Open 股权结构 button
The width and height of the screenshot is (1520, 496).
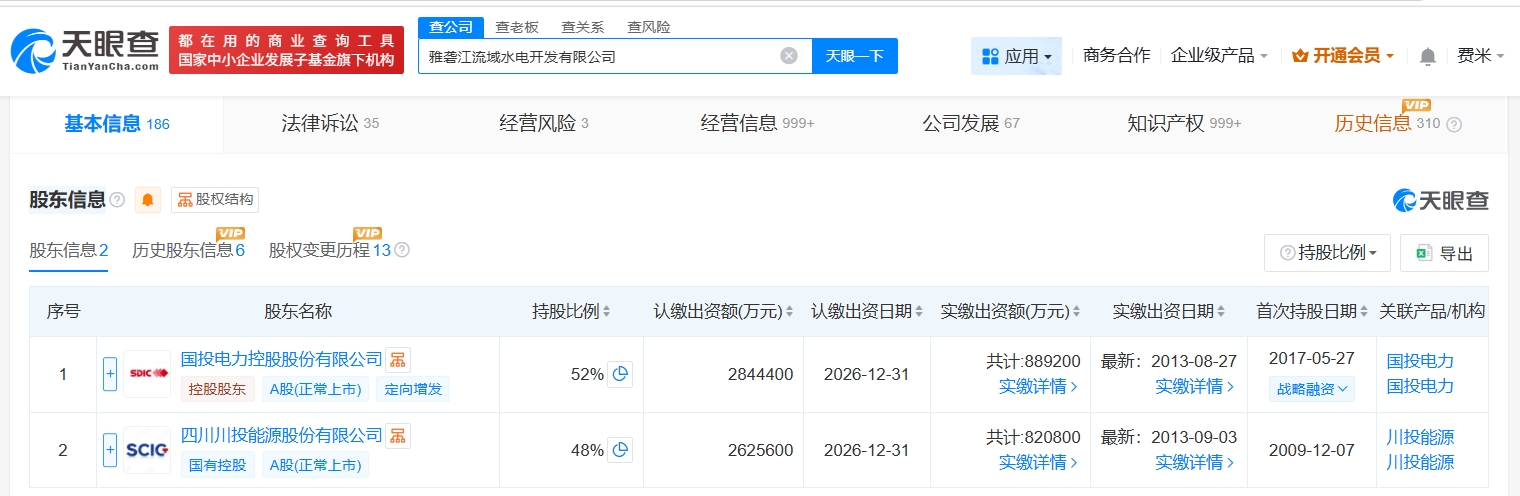tap(215, 200)
